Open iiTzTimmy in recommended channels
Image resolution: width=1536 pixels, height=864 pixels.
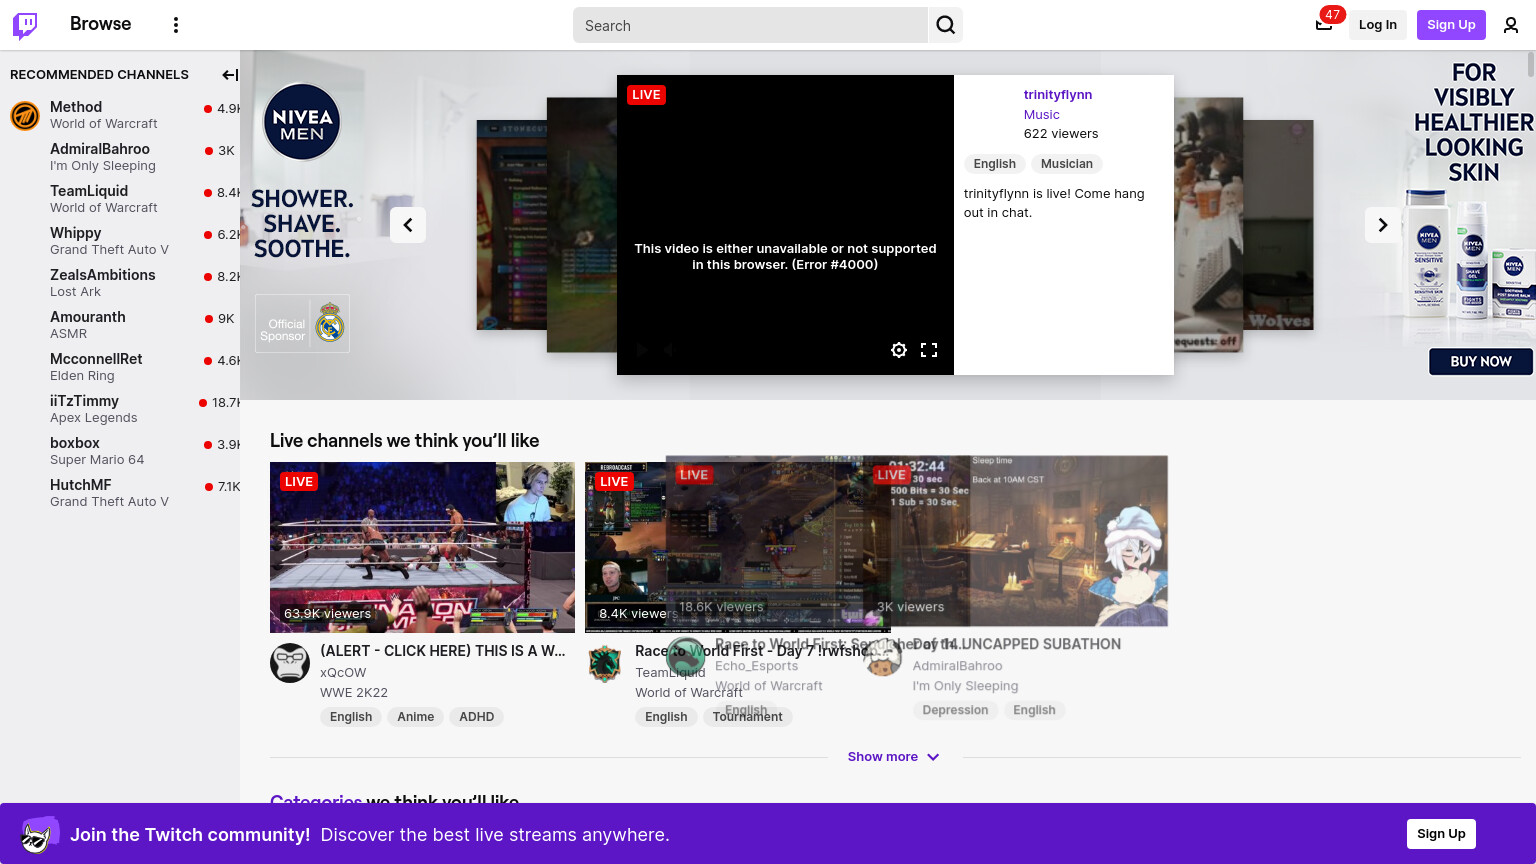tap(120, 409)
